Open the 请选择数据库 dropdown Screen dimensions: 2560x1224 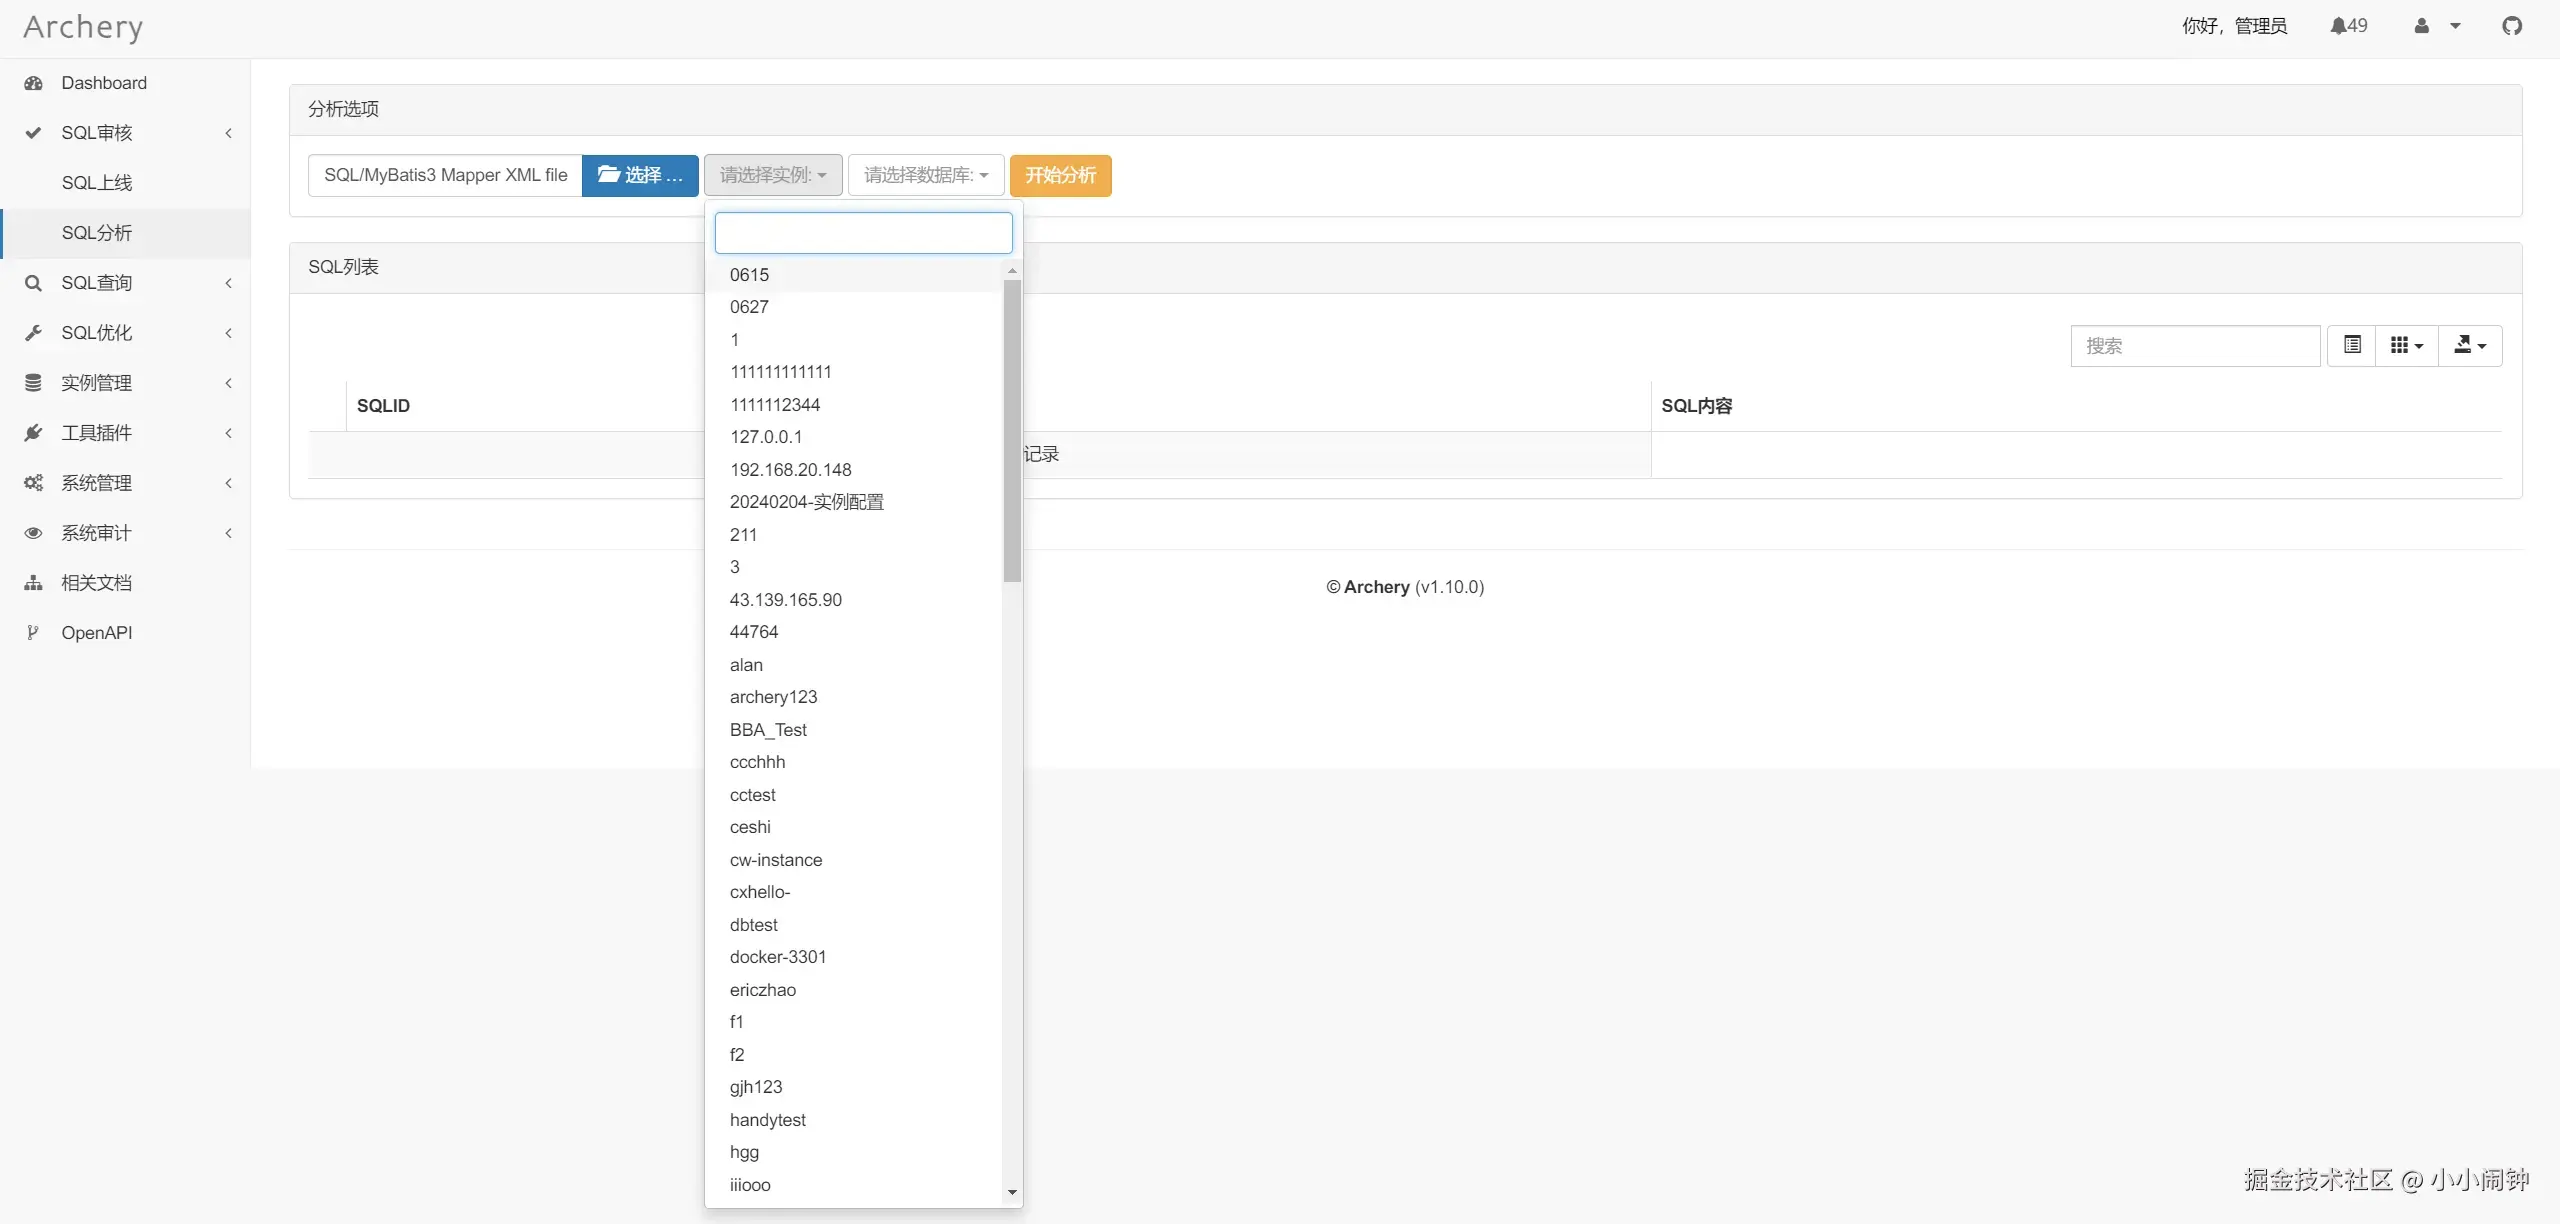pyautogui.click(x=925, y=175)
